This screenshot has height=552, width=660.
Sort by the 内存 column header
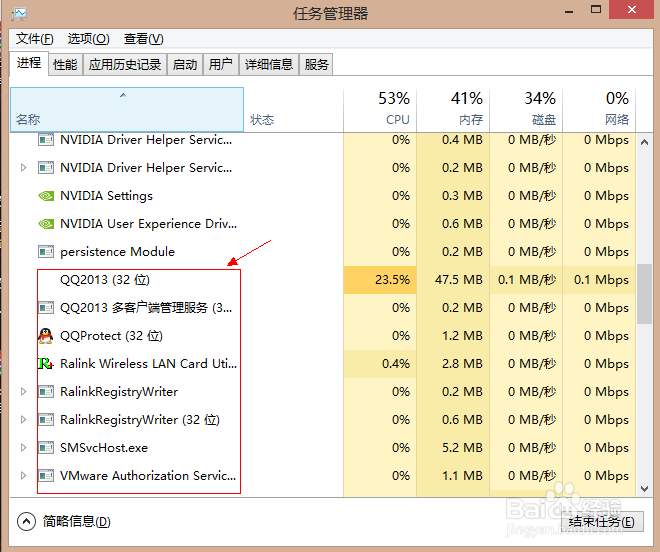[x=453, y=109]
